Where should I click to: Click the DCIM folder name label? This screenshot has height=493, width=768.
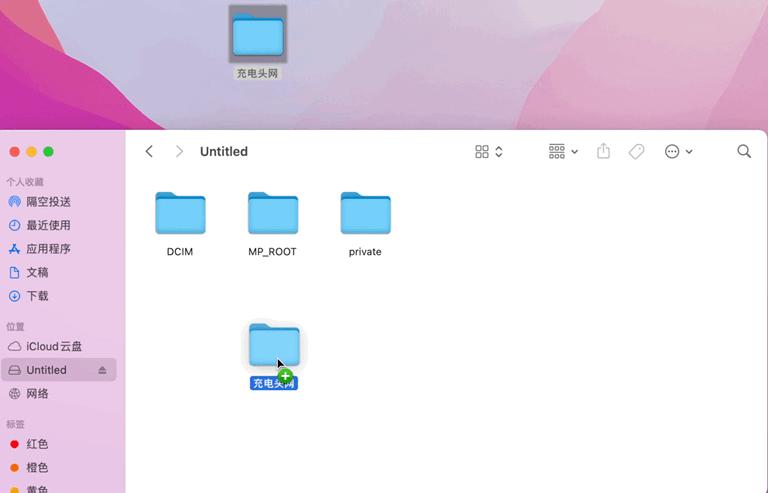click(x=180, y=252)
